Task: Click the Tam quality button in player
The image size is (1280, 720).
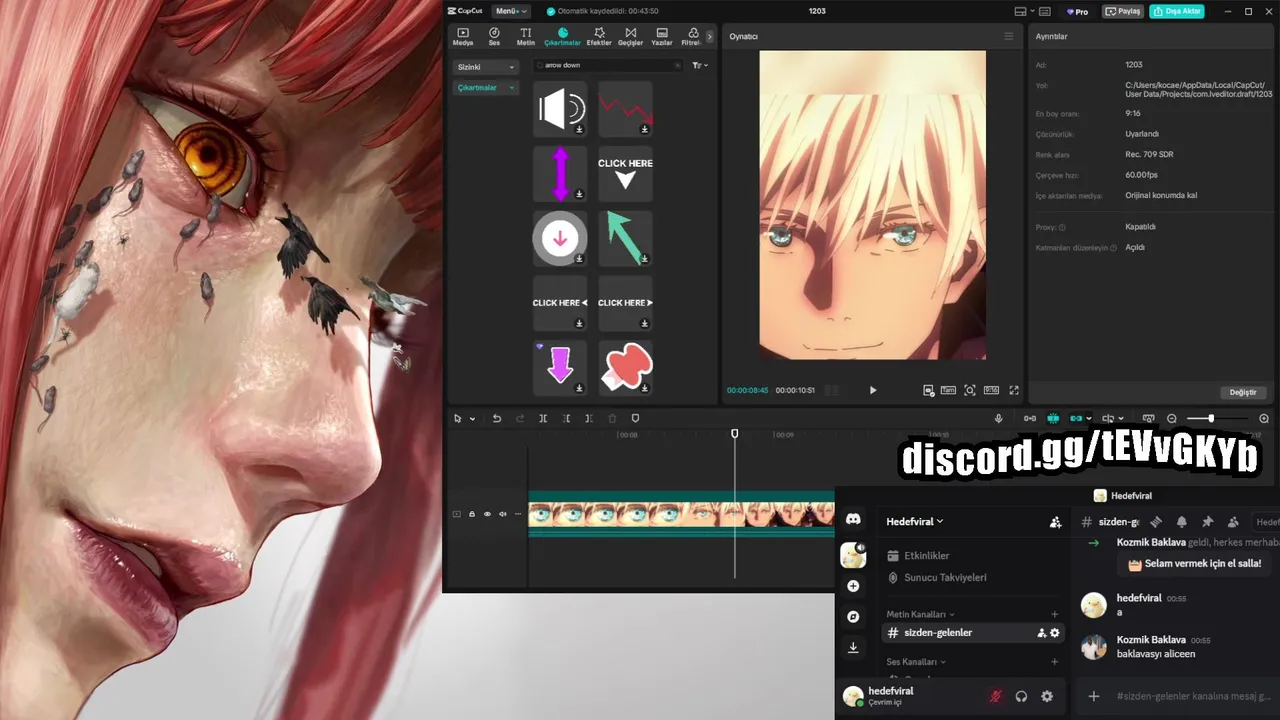Action: click(948, 390)
